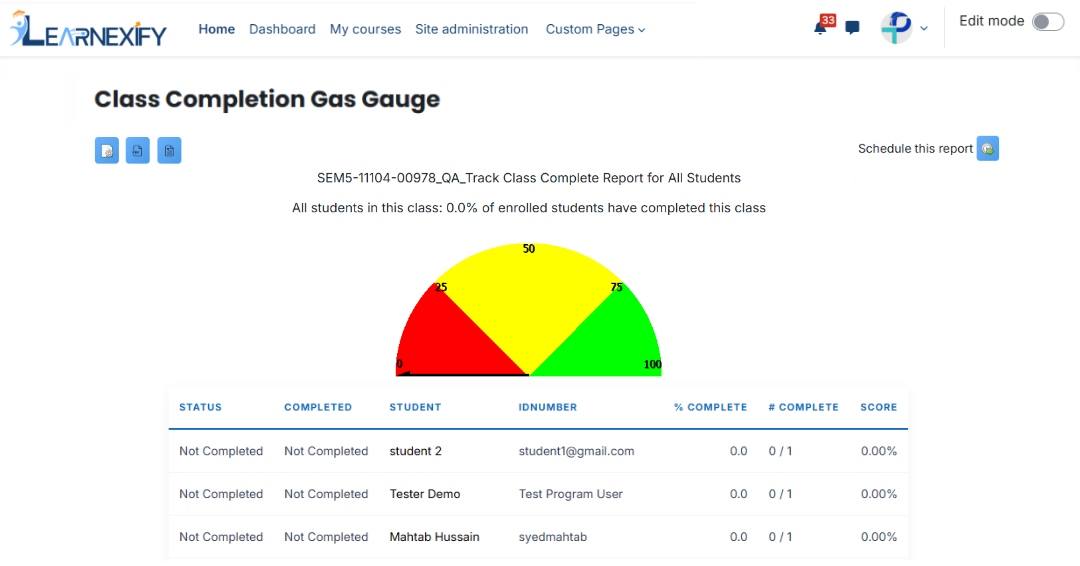Sort table by STUDENT column header
1080x566 pixels.
coord(415,407)
